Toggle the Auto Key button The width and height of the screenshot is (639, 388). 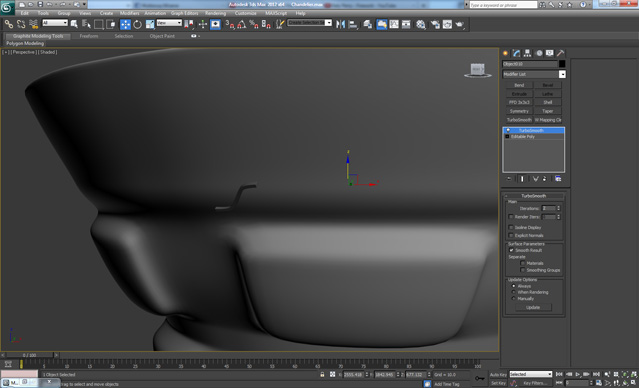[x=498, y=375]
